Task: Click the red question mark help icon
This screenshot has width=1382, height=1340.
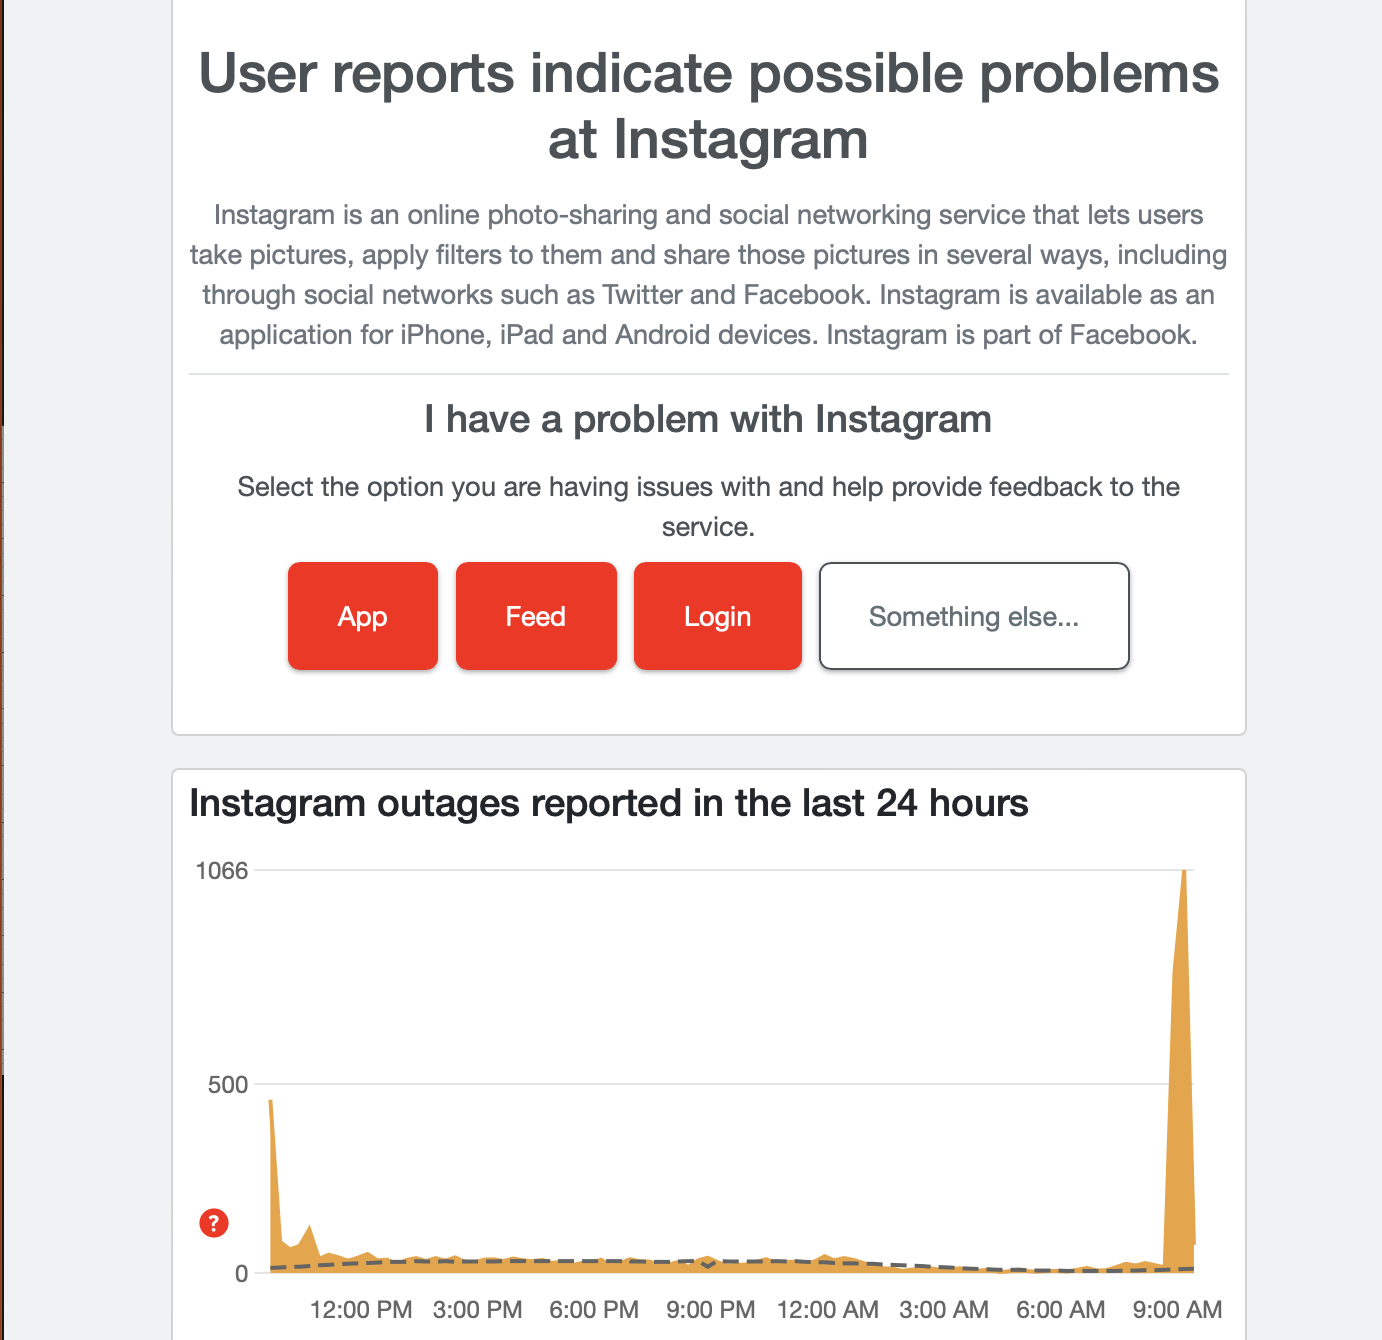Action: [x=214, y=1222]
